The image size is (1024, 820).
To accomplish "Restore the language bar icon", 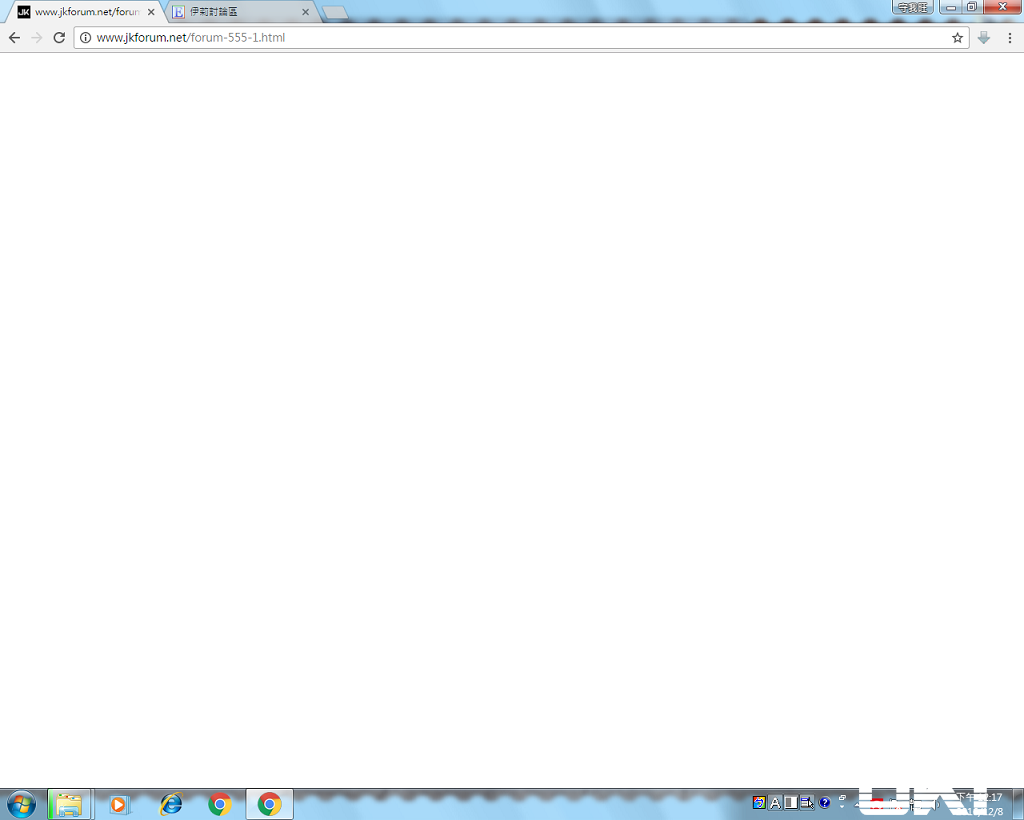I will click(842, 798).
